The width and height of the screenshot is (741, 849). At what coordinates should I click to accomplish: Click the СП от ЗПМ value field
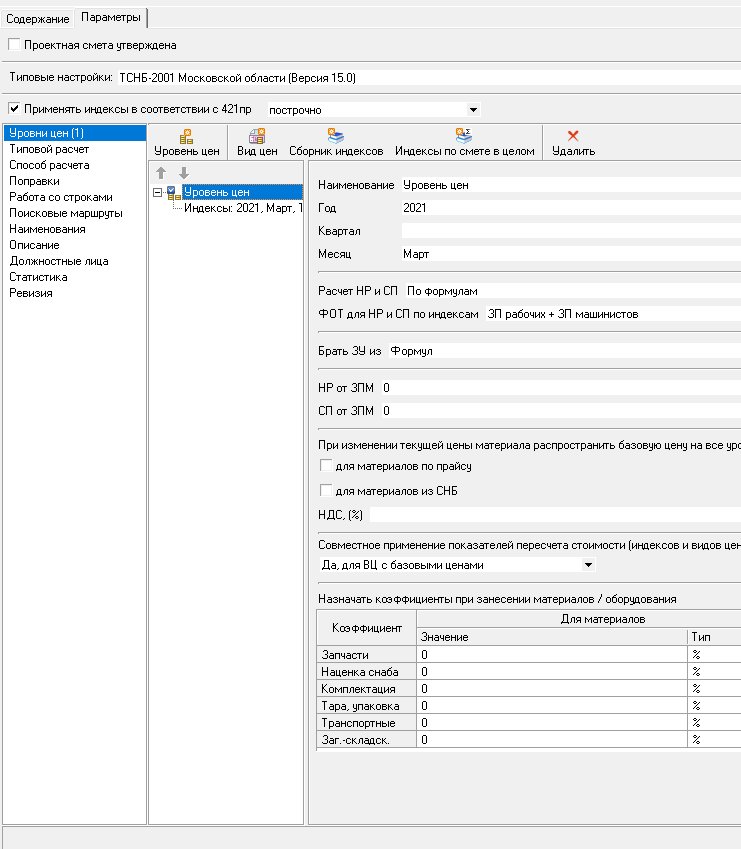point(561,411)
